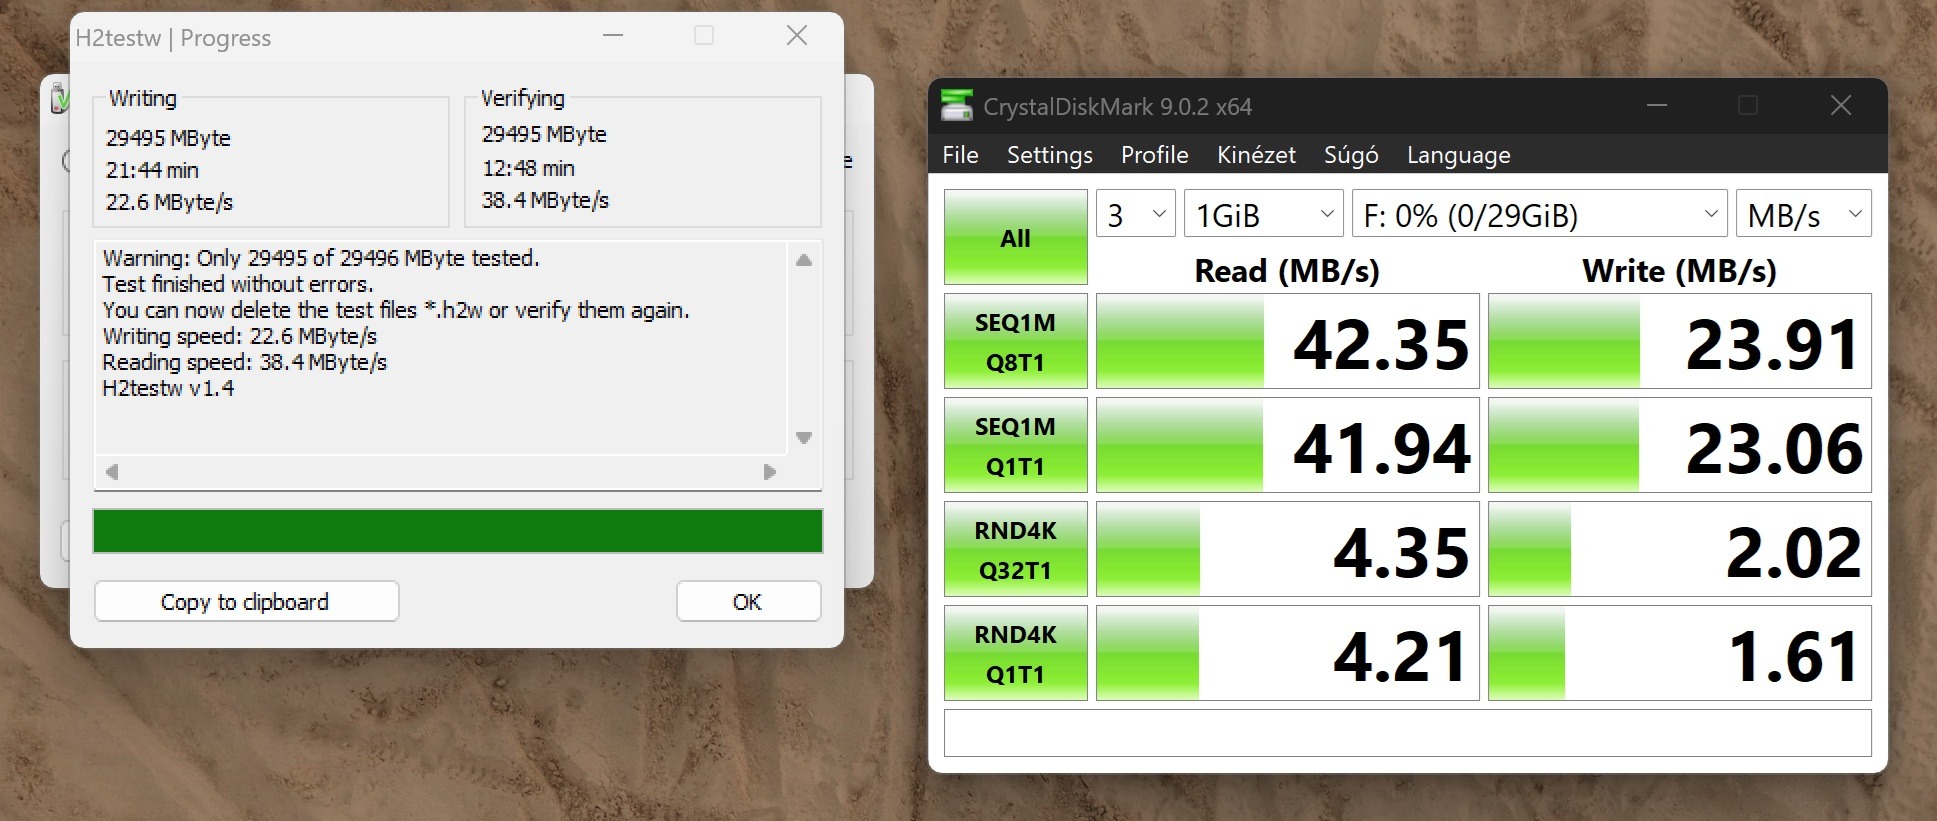Click the 23.91 SEQ1M Q8T1 write result
The image size is (1937, 821).
point(1679,341)
